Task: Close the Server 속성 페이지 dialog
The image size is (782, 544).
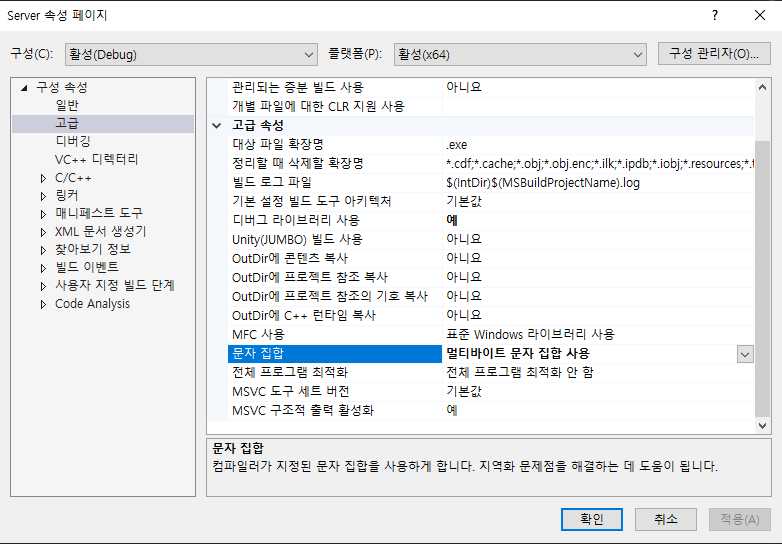Action: coord(760,15)
